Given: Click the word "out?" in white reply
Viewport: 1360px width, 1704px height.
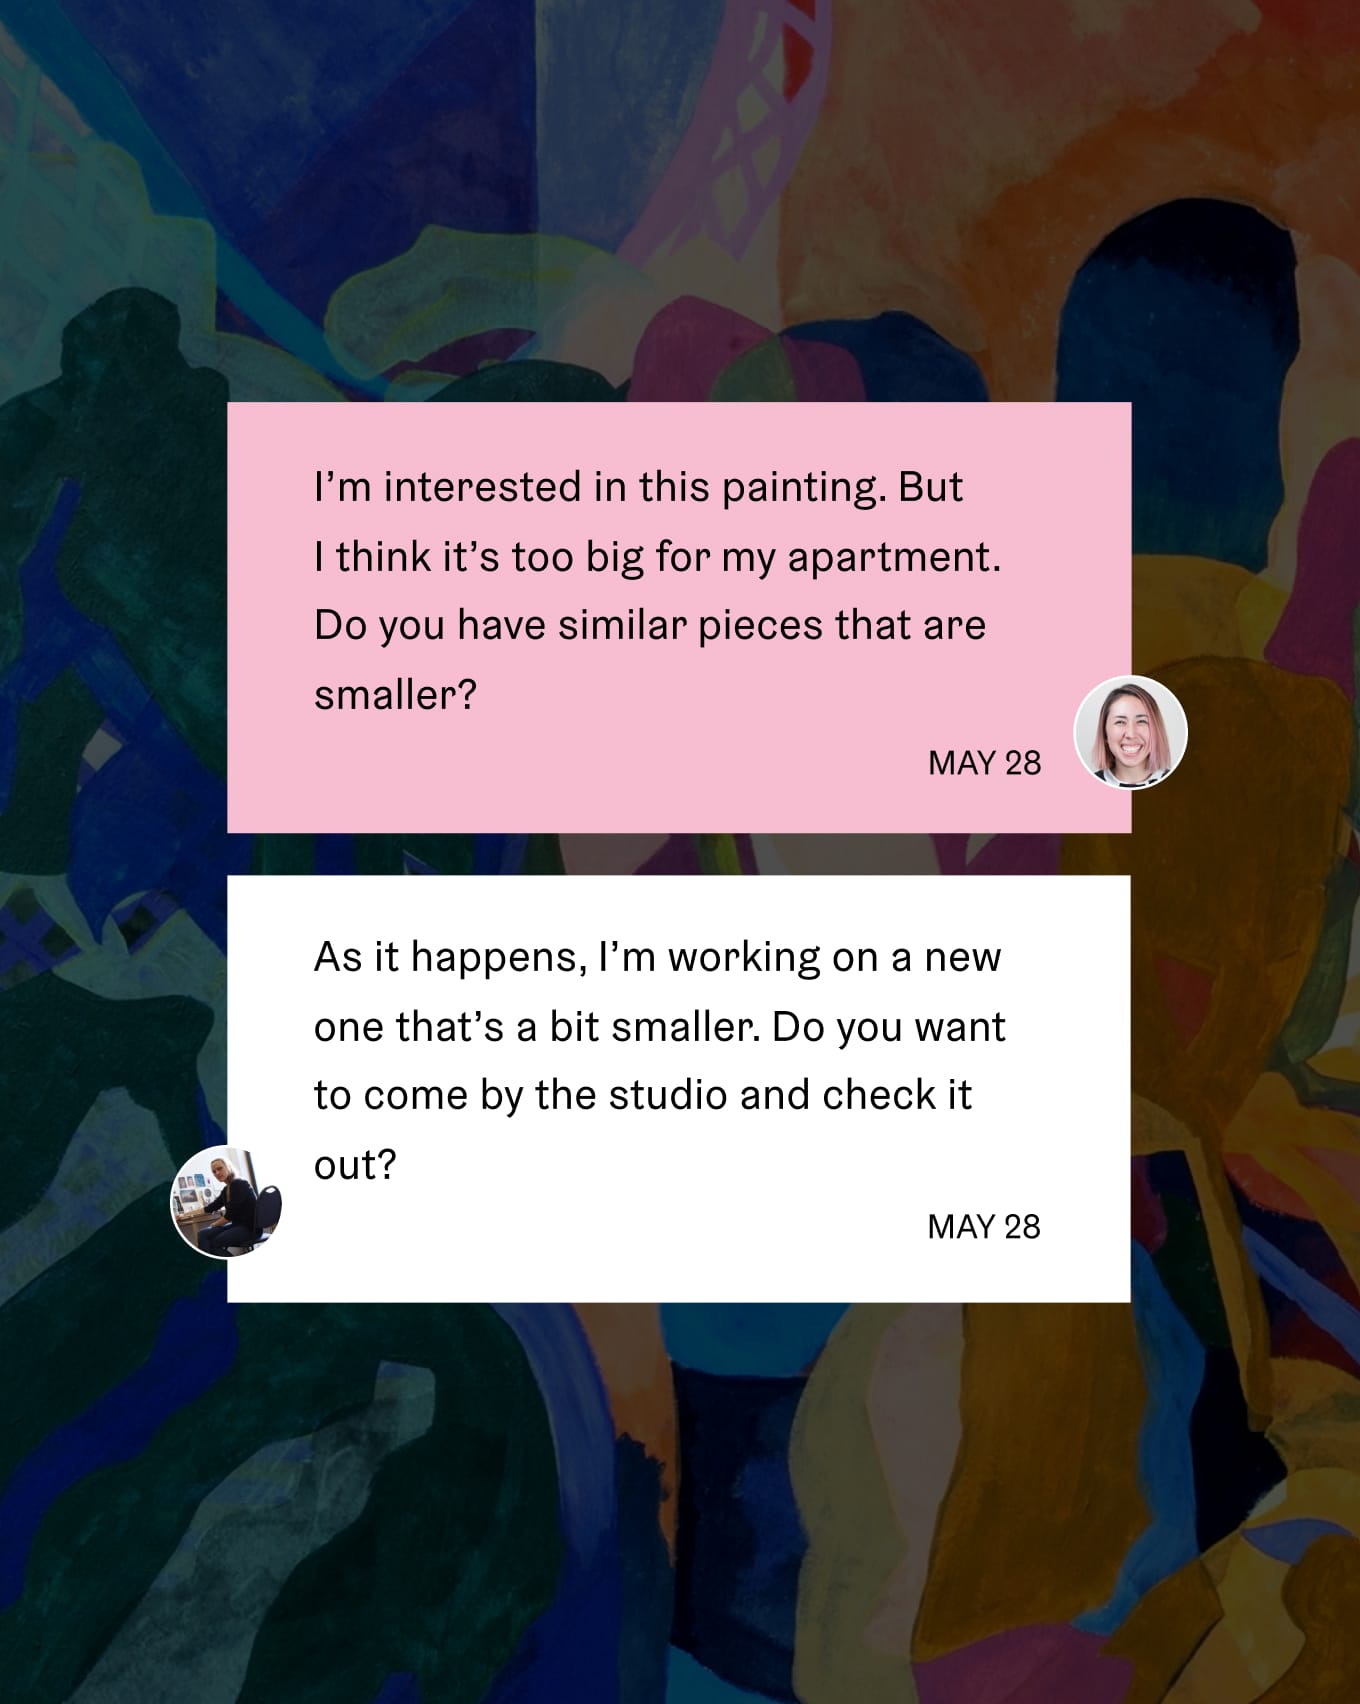Looking at the screenshot, I should point(355,1165).
